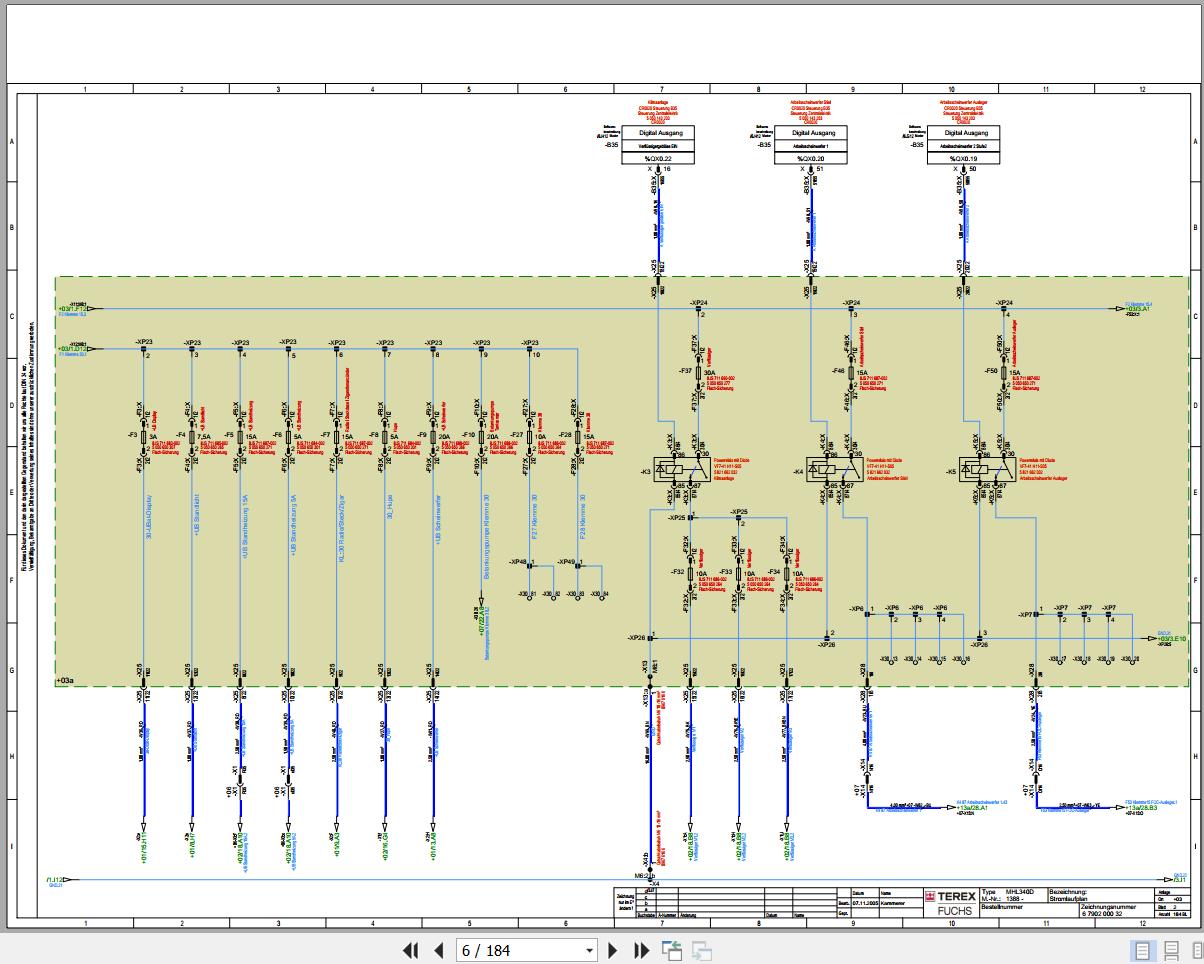Open the page number dropdown arrow
This screenshot has height=964, width=1204.
click(x=589, y=950)
